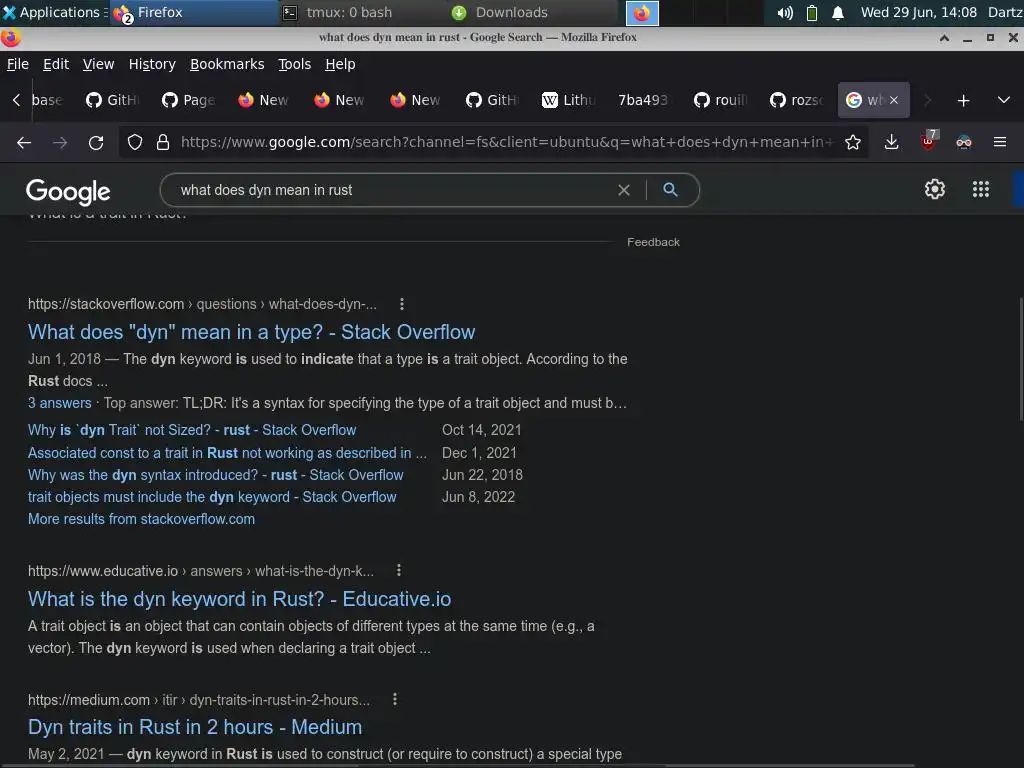This screenshot has width=1024, height=768.
Task: Click the glasses extension icon
Action: pos(964,142)
